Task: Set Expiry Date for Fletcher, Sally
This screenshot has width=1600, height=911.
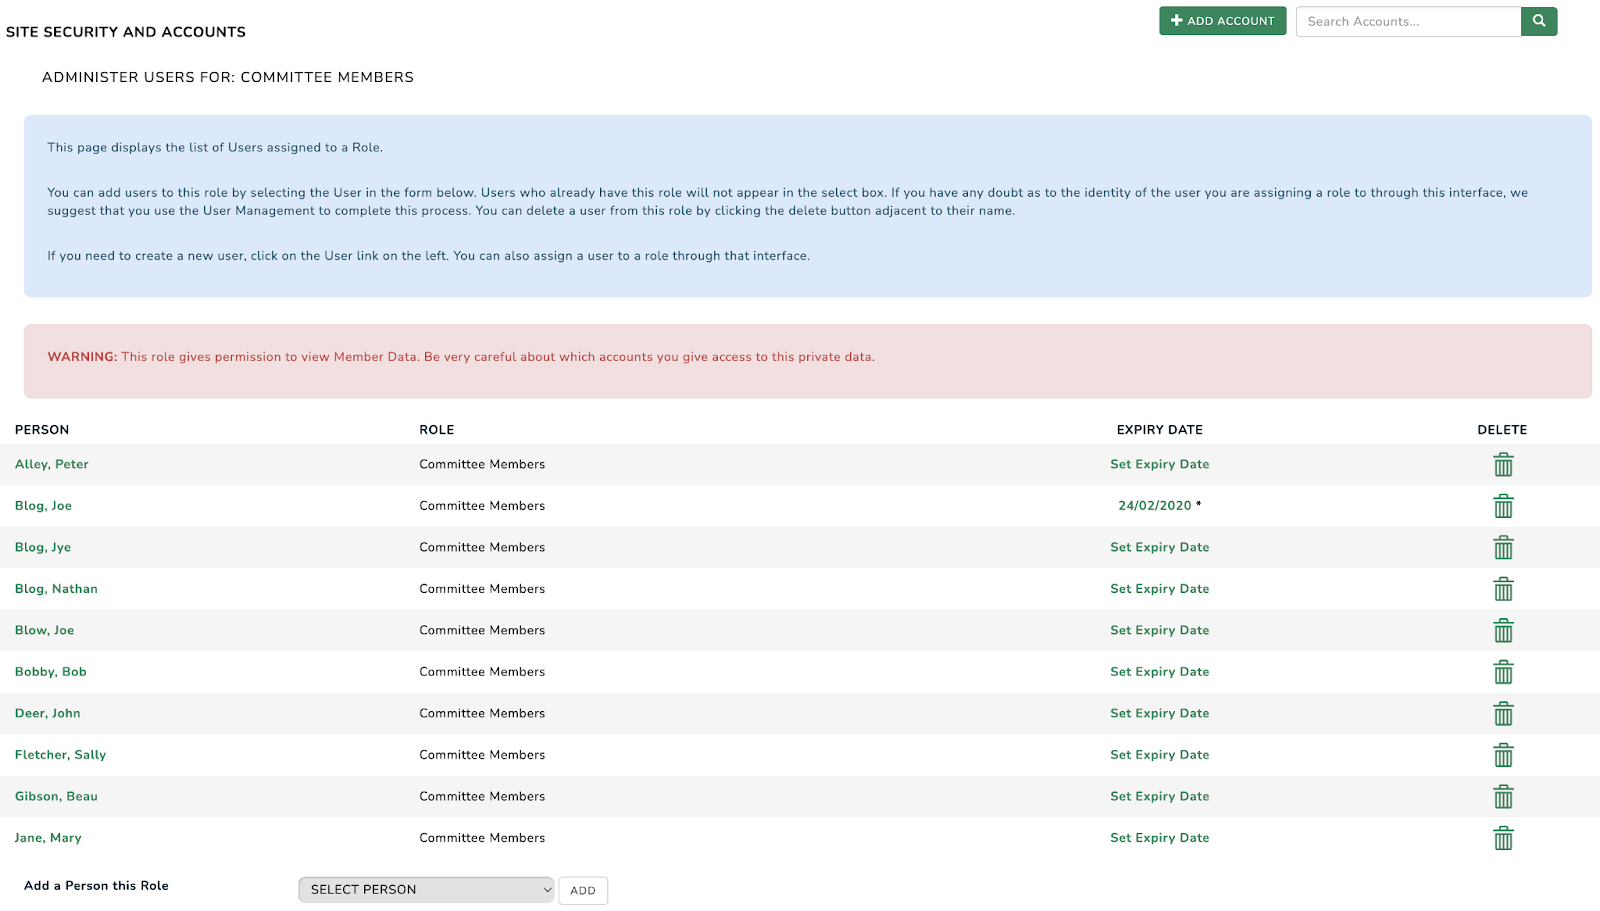Action: point(1159,755)
